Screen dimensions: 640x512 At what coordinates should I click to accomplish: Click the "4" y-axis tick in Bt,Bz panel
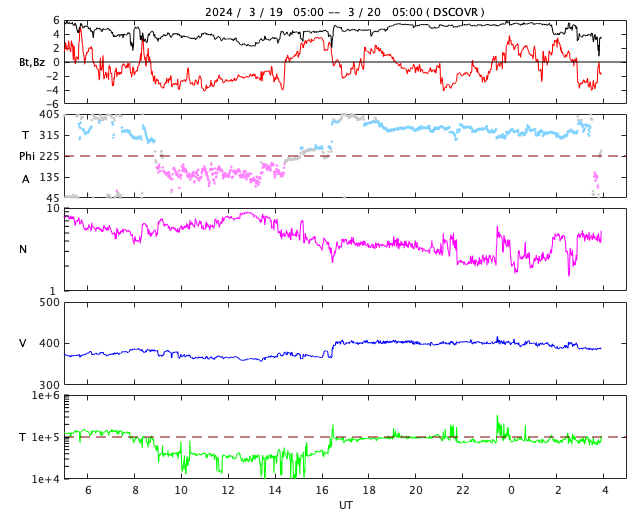(x=56, y=34)
